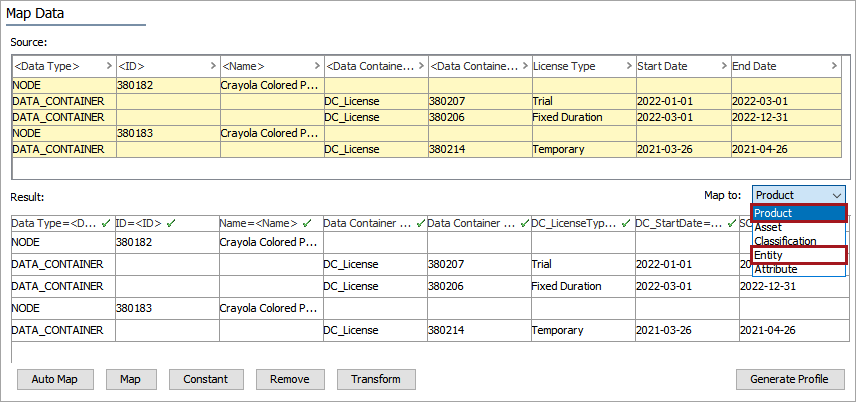Select result cell 380207
Image resolution: width=856 pixels, height=402 pixels.
(479, 264)
